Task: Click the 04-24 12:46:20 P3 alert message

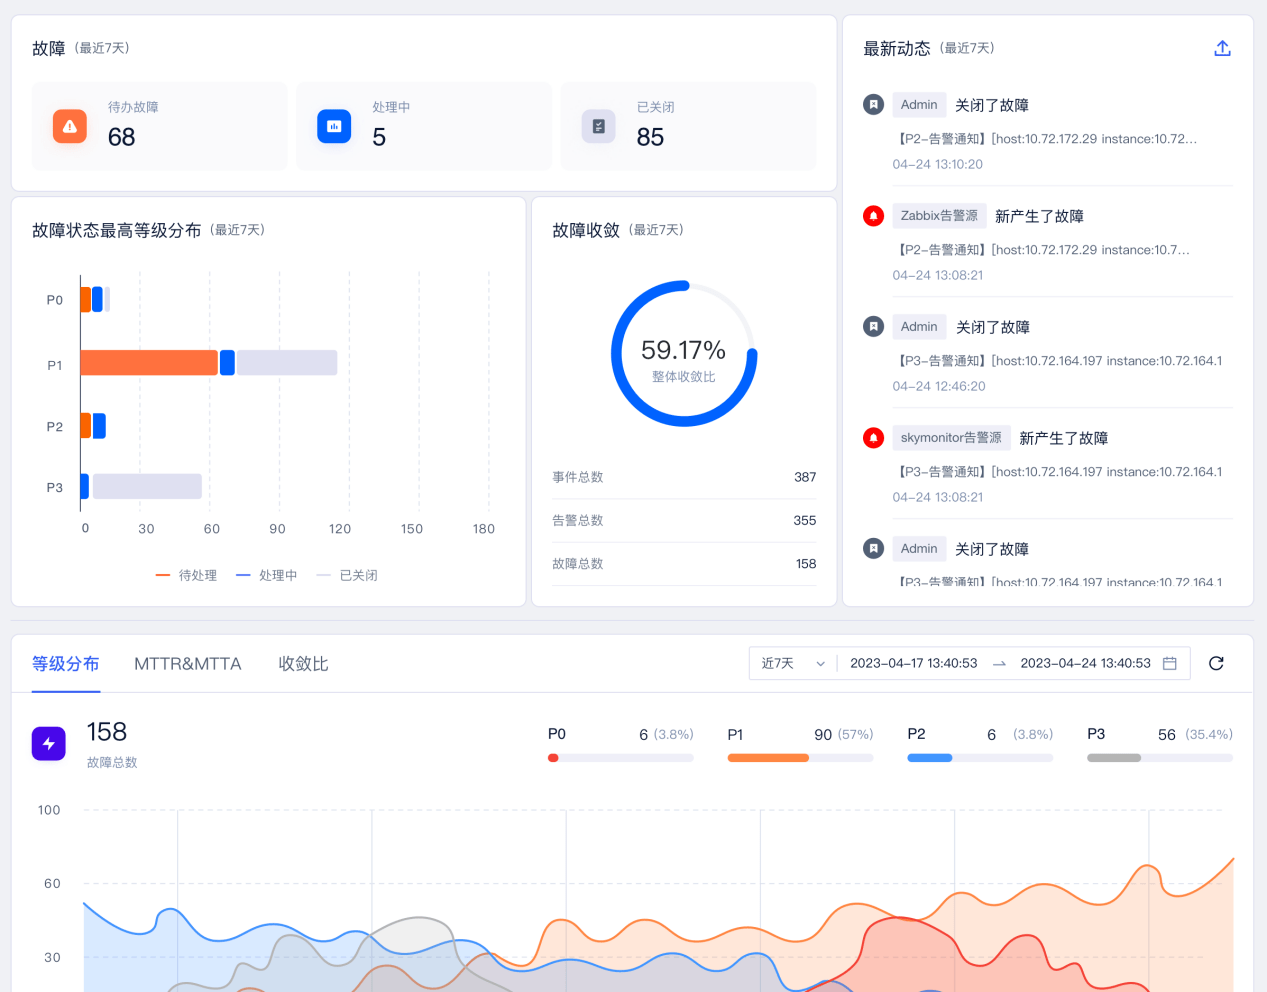Action: tap(1059, 361)
